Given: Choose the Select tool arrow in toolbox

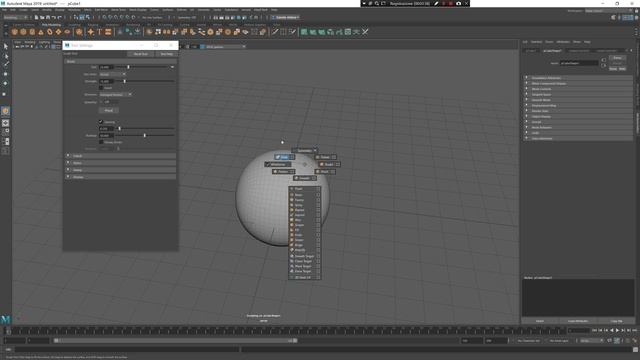Looking at the screenshot, I should (6, 47).
